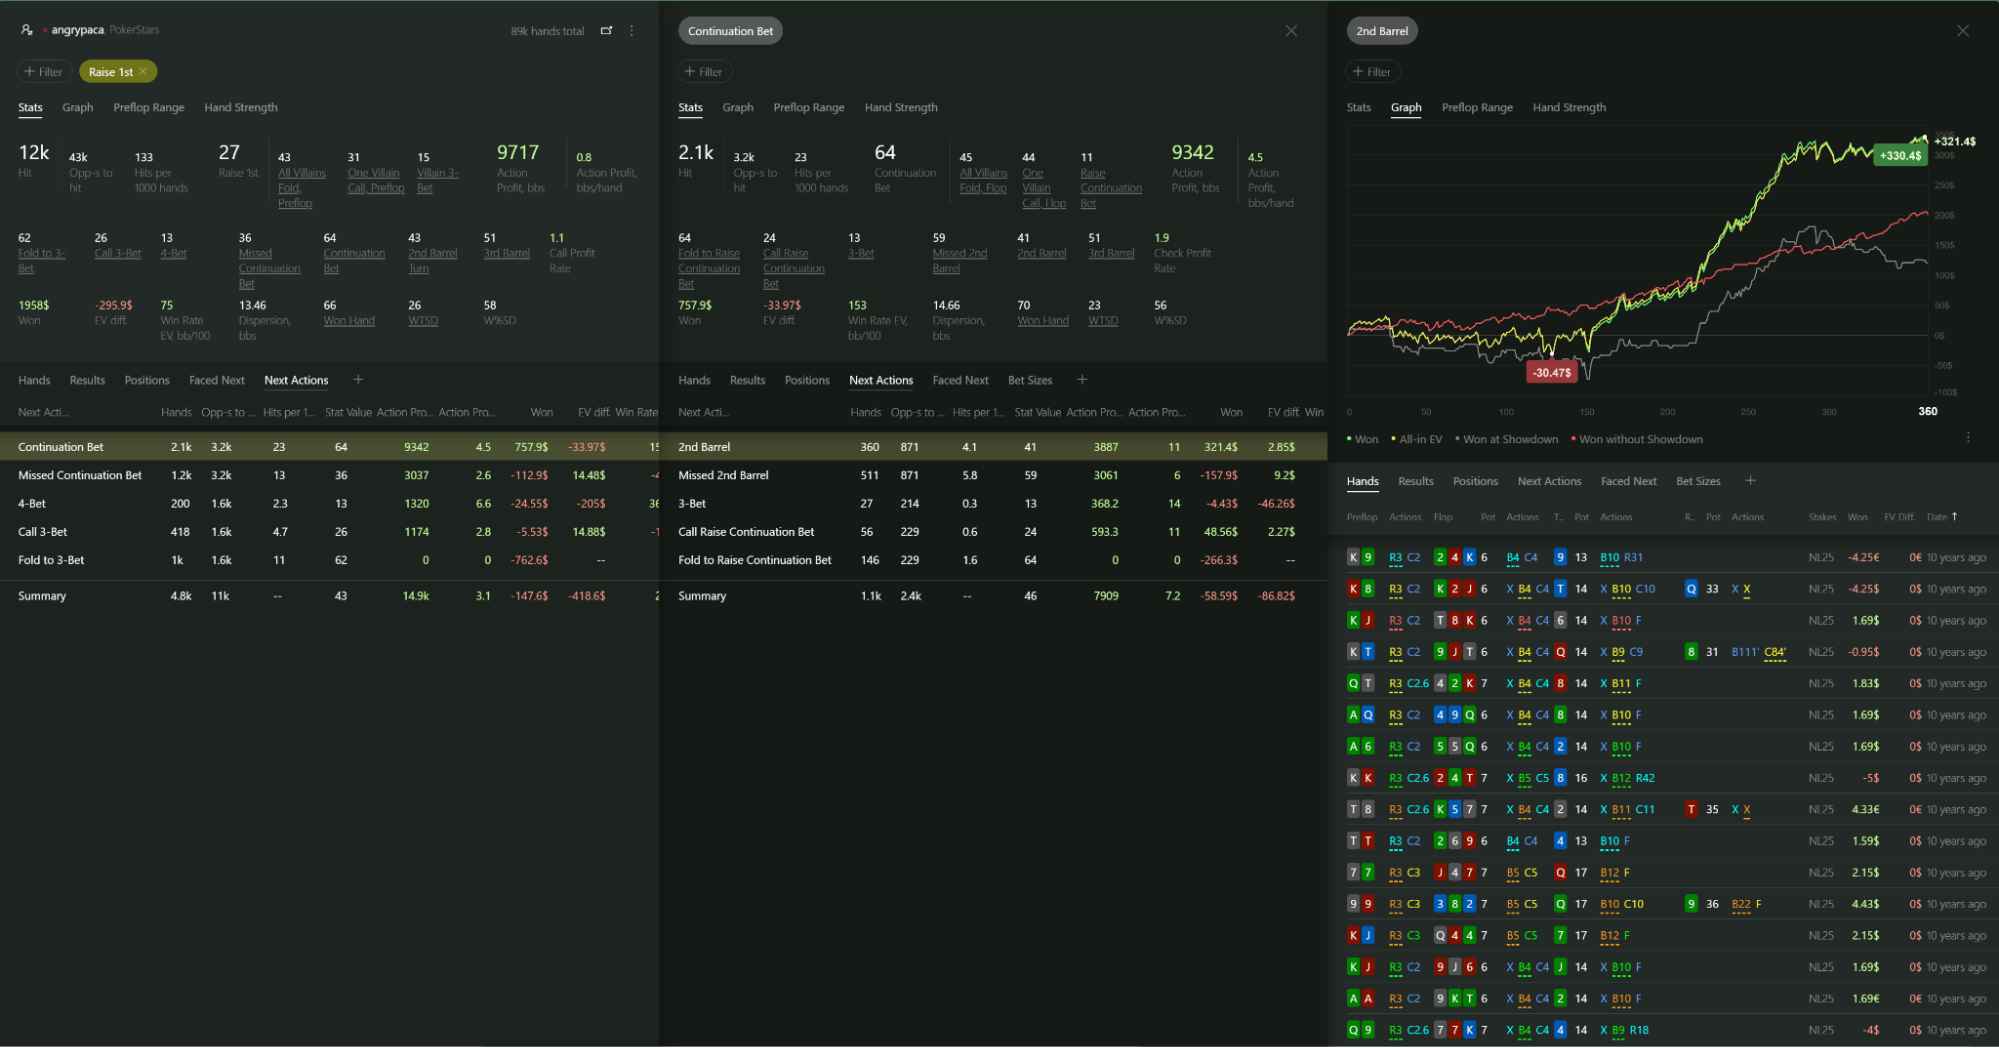Open the Filter dropdown in the 2nd Barrel panel
This screenshot has width=1999, height=1048.
point(1372,72)
